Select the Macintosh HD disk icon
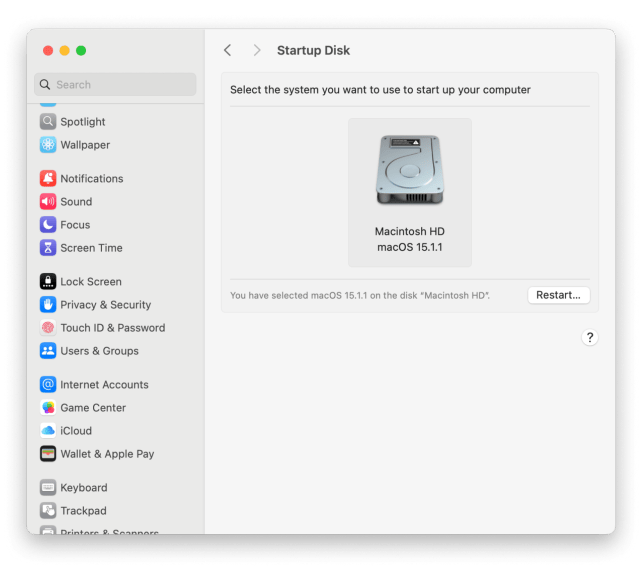Viewport: 639px width, 573px height. (x=410, y=170)
